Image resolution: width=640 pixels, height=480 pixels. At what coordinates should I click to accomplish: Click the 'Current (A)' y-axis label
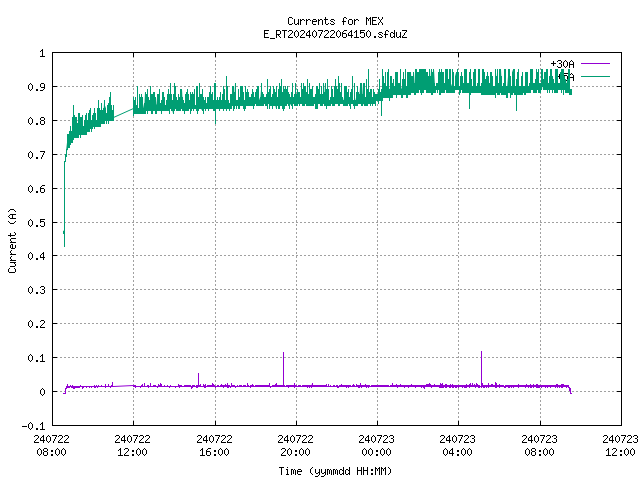tap(12, 240)
